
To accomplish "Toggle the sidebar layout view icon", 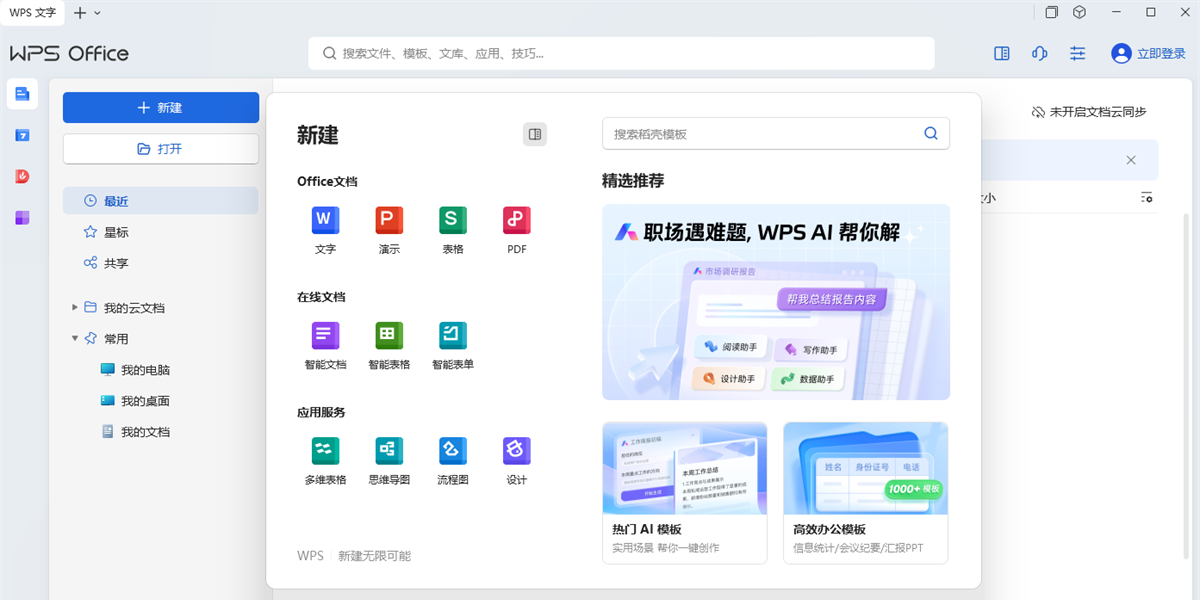I will point(1001,53).
